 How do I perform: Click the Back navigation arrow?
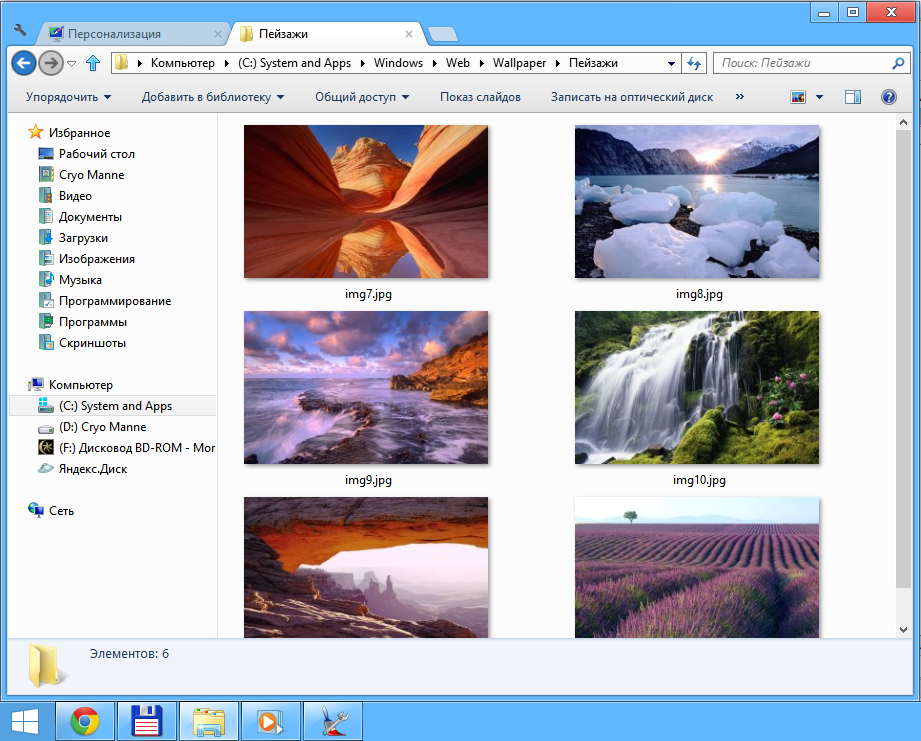[x=22, y=62]
